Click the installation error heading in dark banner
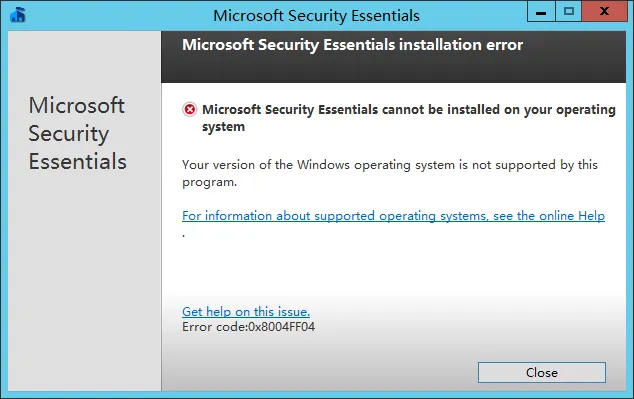This screenshot has width=634, height=399. click(x=352, y=45)
